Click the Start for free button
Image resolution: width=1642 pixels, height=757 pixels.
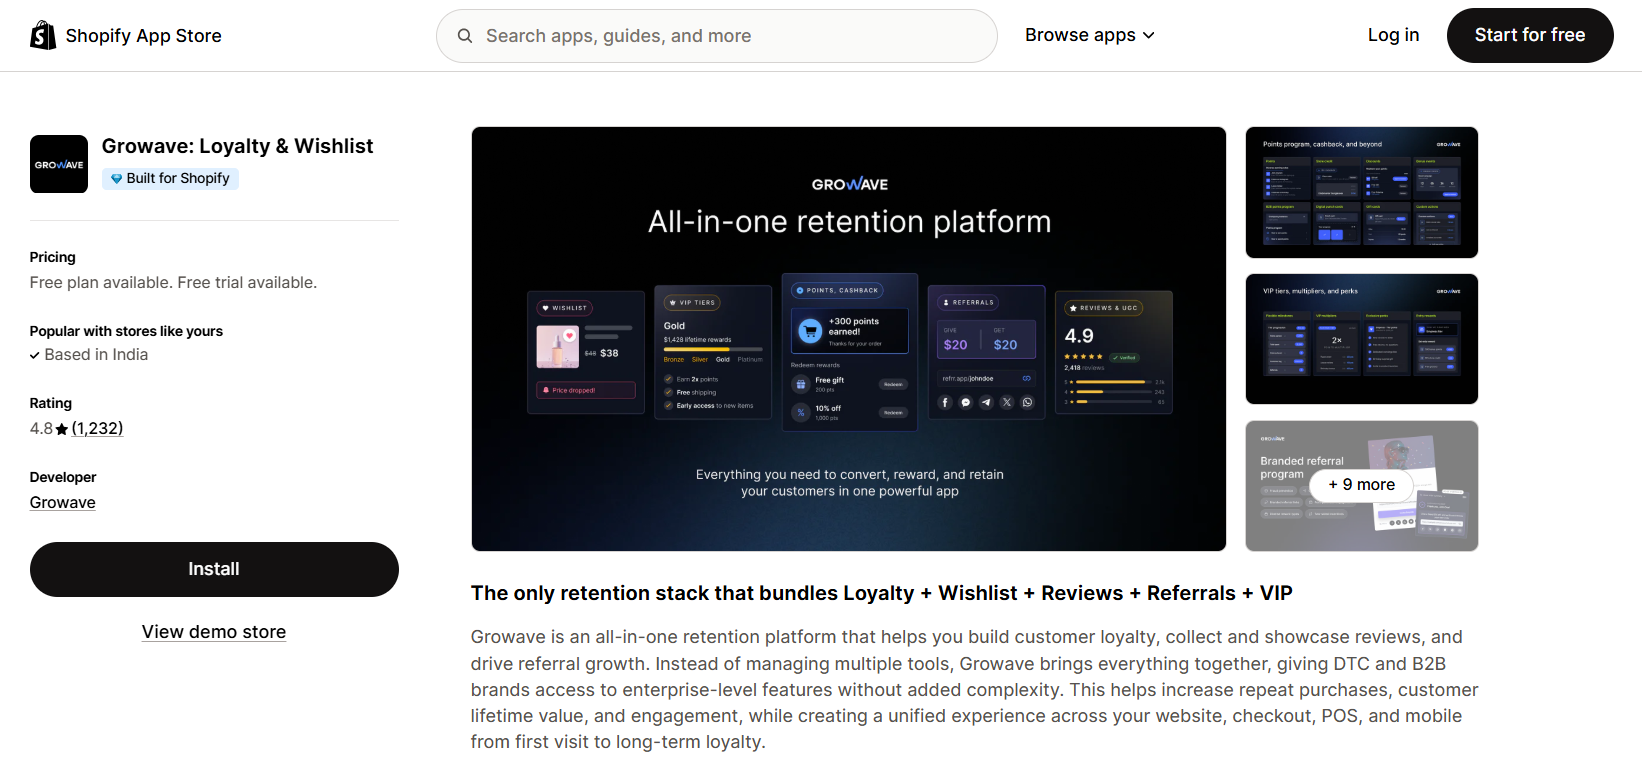click(1530, 35)
